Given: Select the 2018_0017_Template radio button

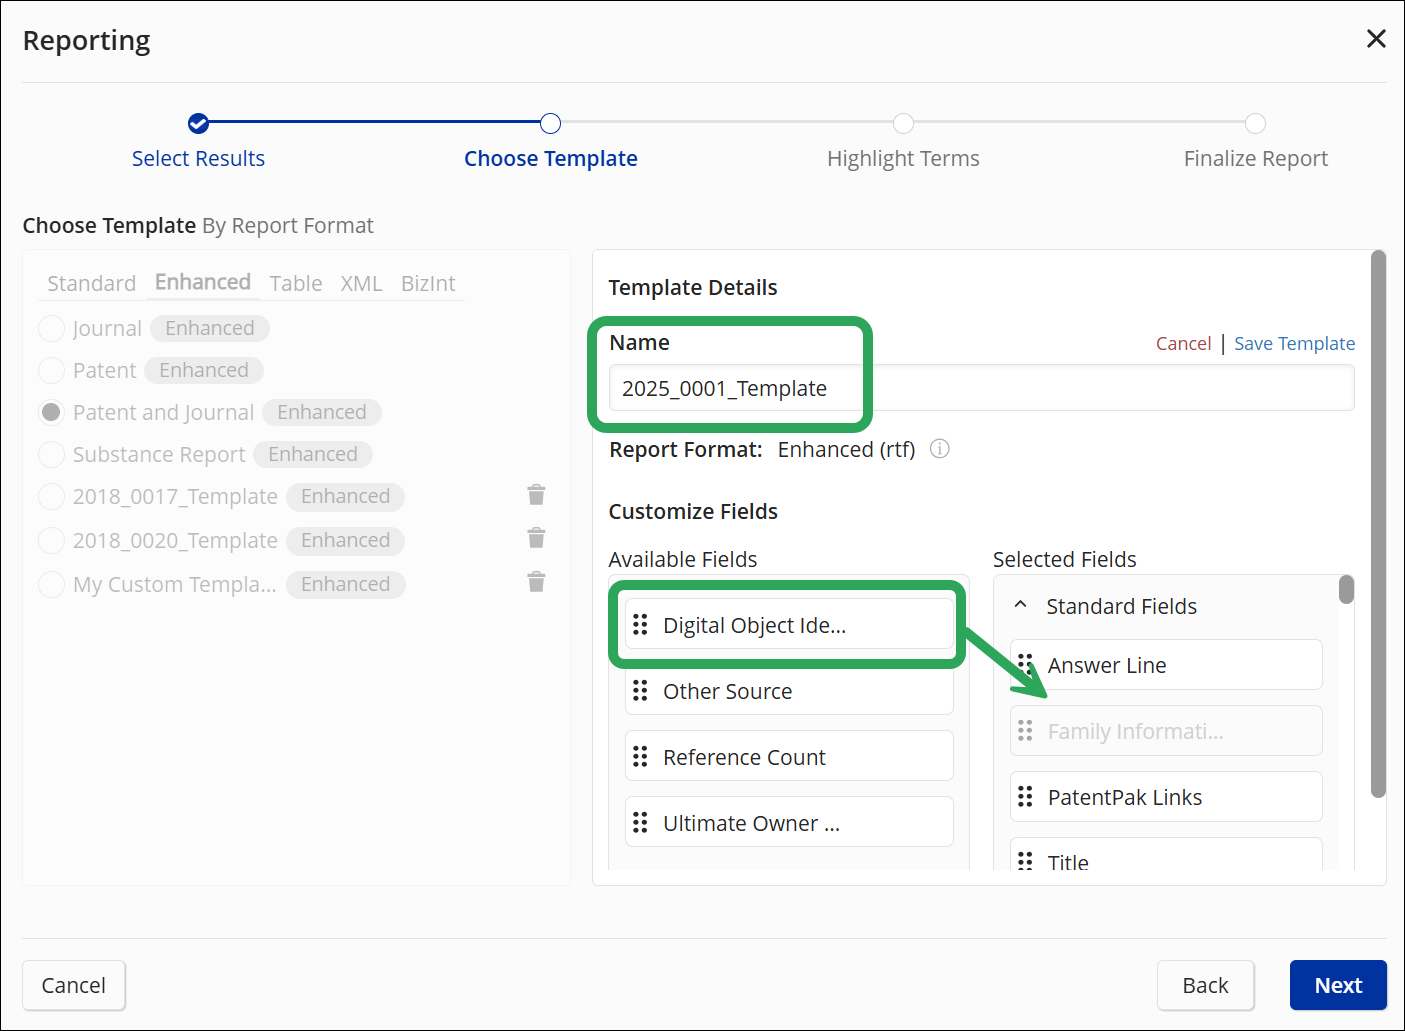Looking at the screenshot, I should [51, 496].
